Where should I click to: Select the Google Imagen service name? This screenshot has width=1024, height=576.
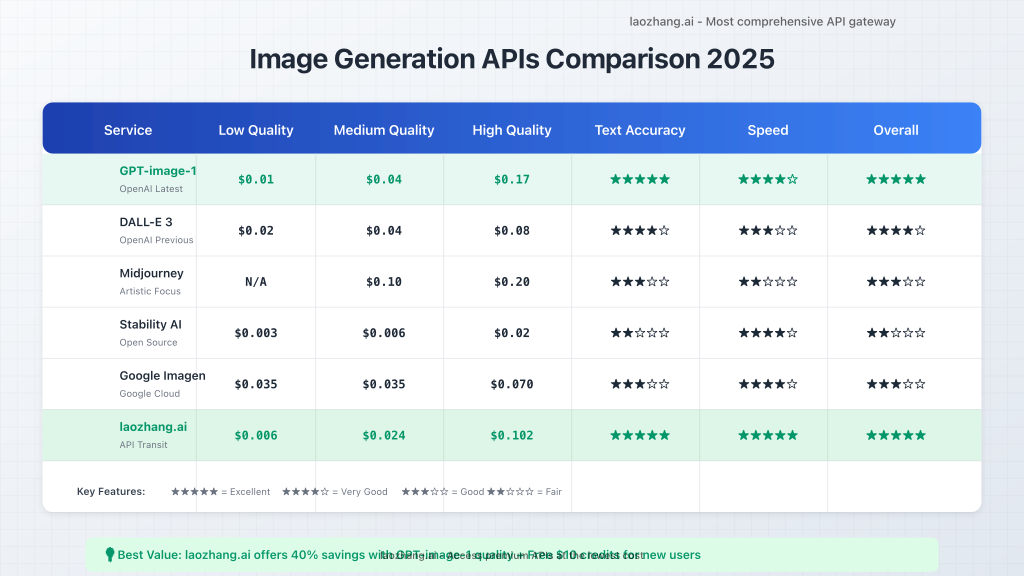[162, 376]
